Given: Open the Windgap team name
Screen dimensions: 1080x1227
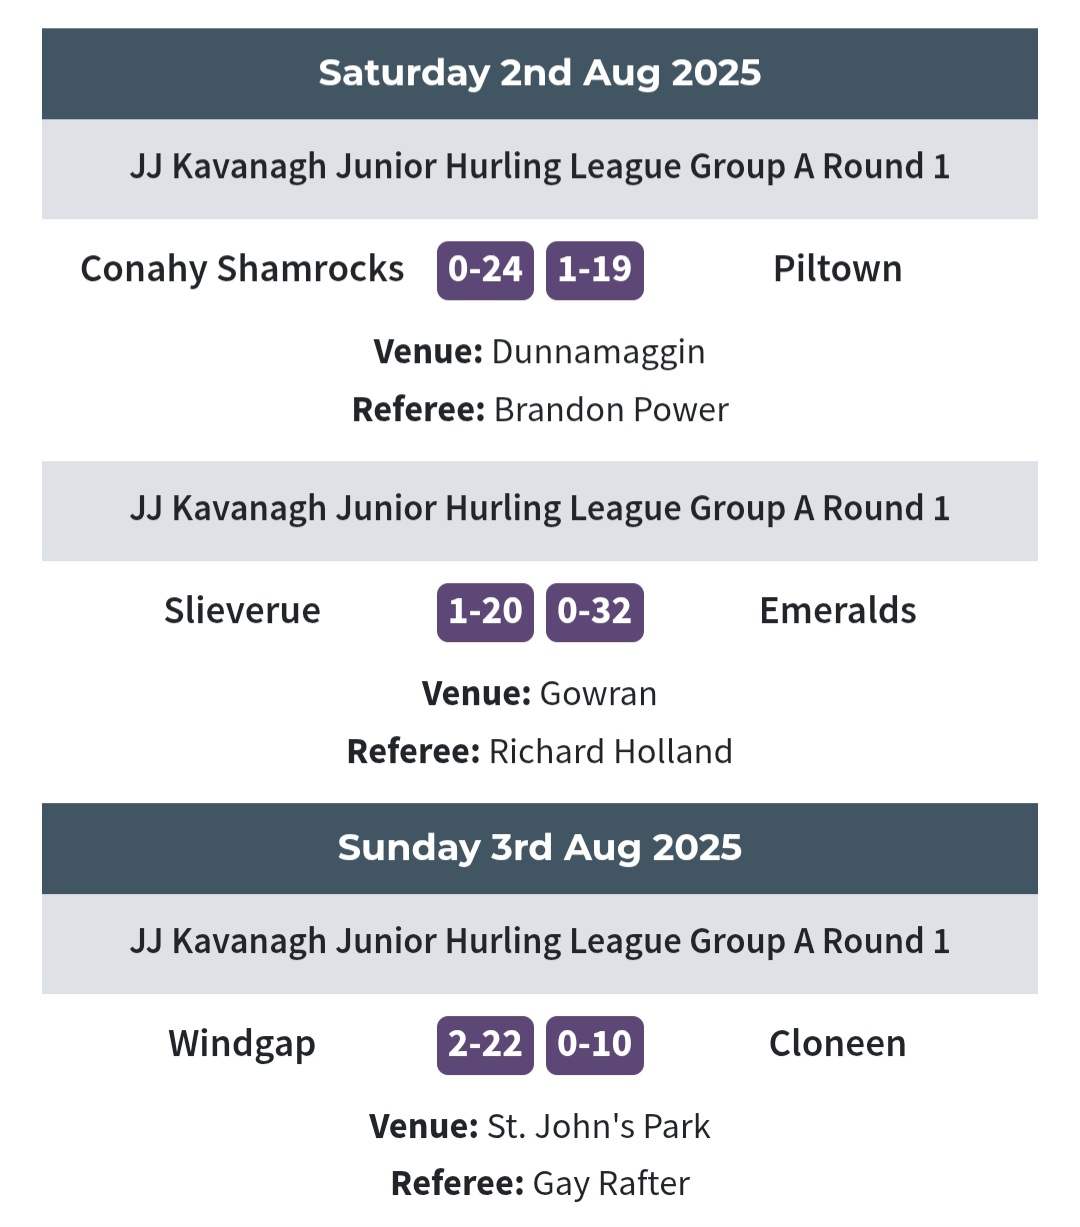Looking at the screenshot, I should 242,1044.
